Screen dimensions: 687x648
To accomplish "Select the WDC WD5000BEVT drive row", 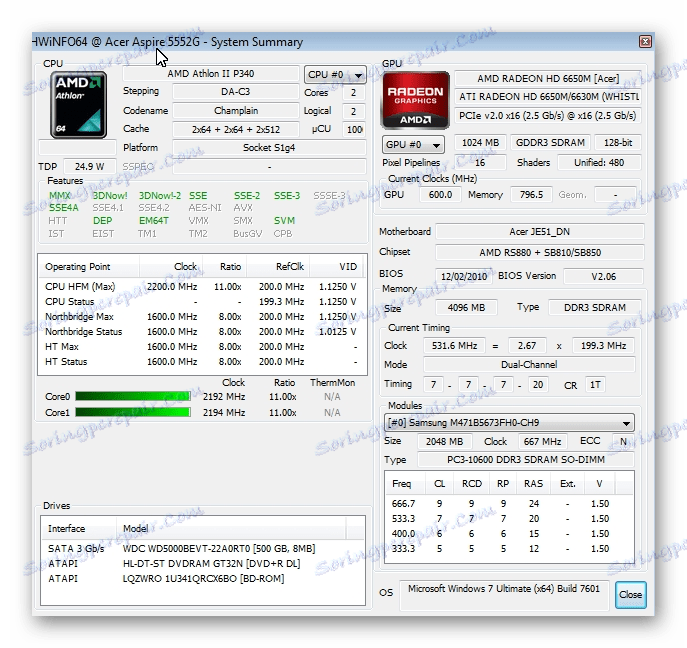I will (x=202, y=549).
